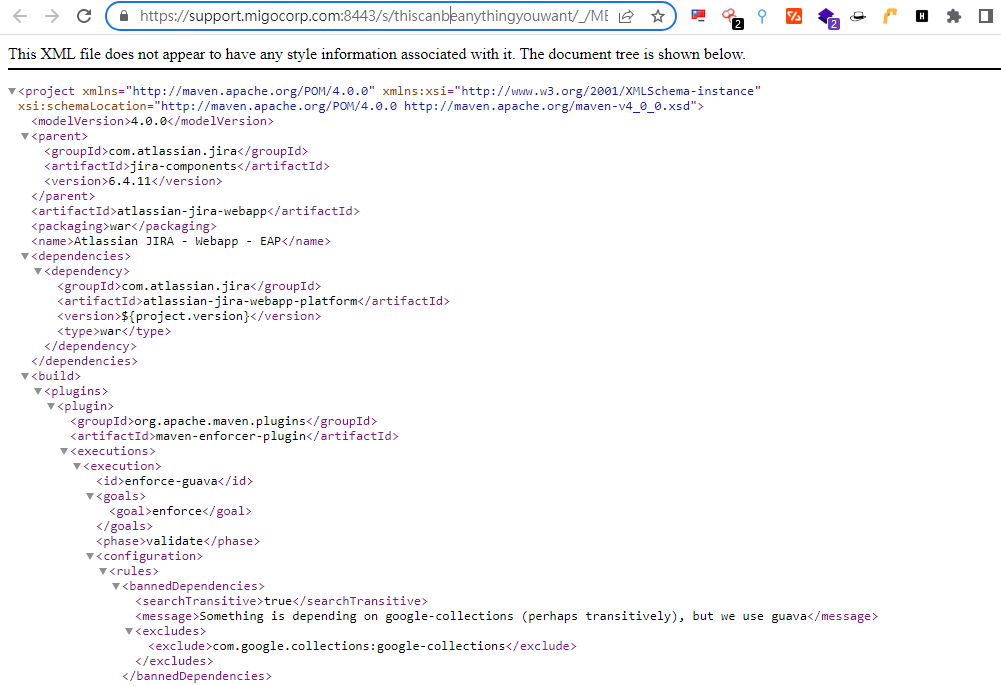Click the searchTransitive true line

[281, 600]
